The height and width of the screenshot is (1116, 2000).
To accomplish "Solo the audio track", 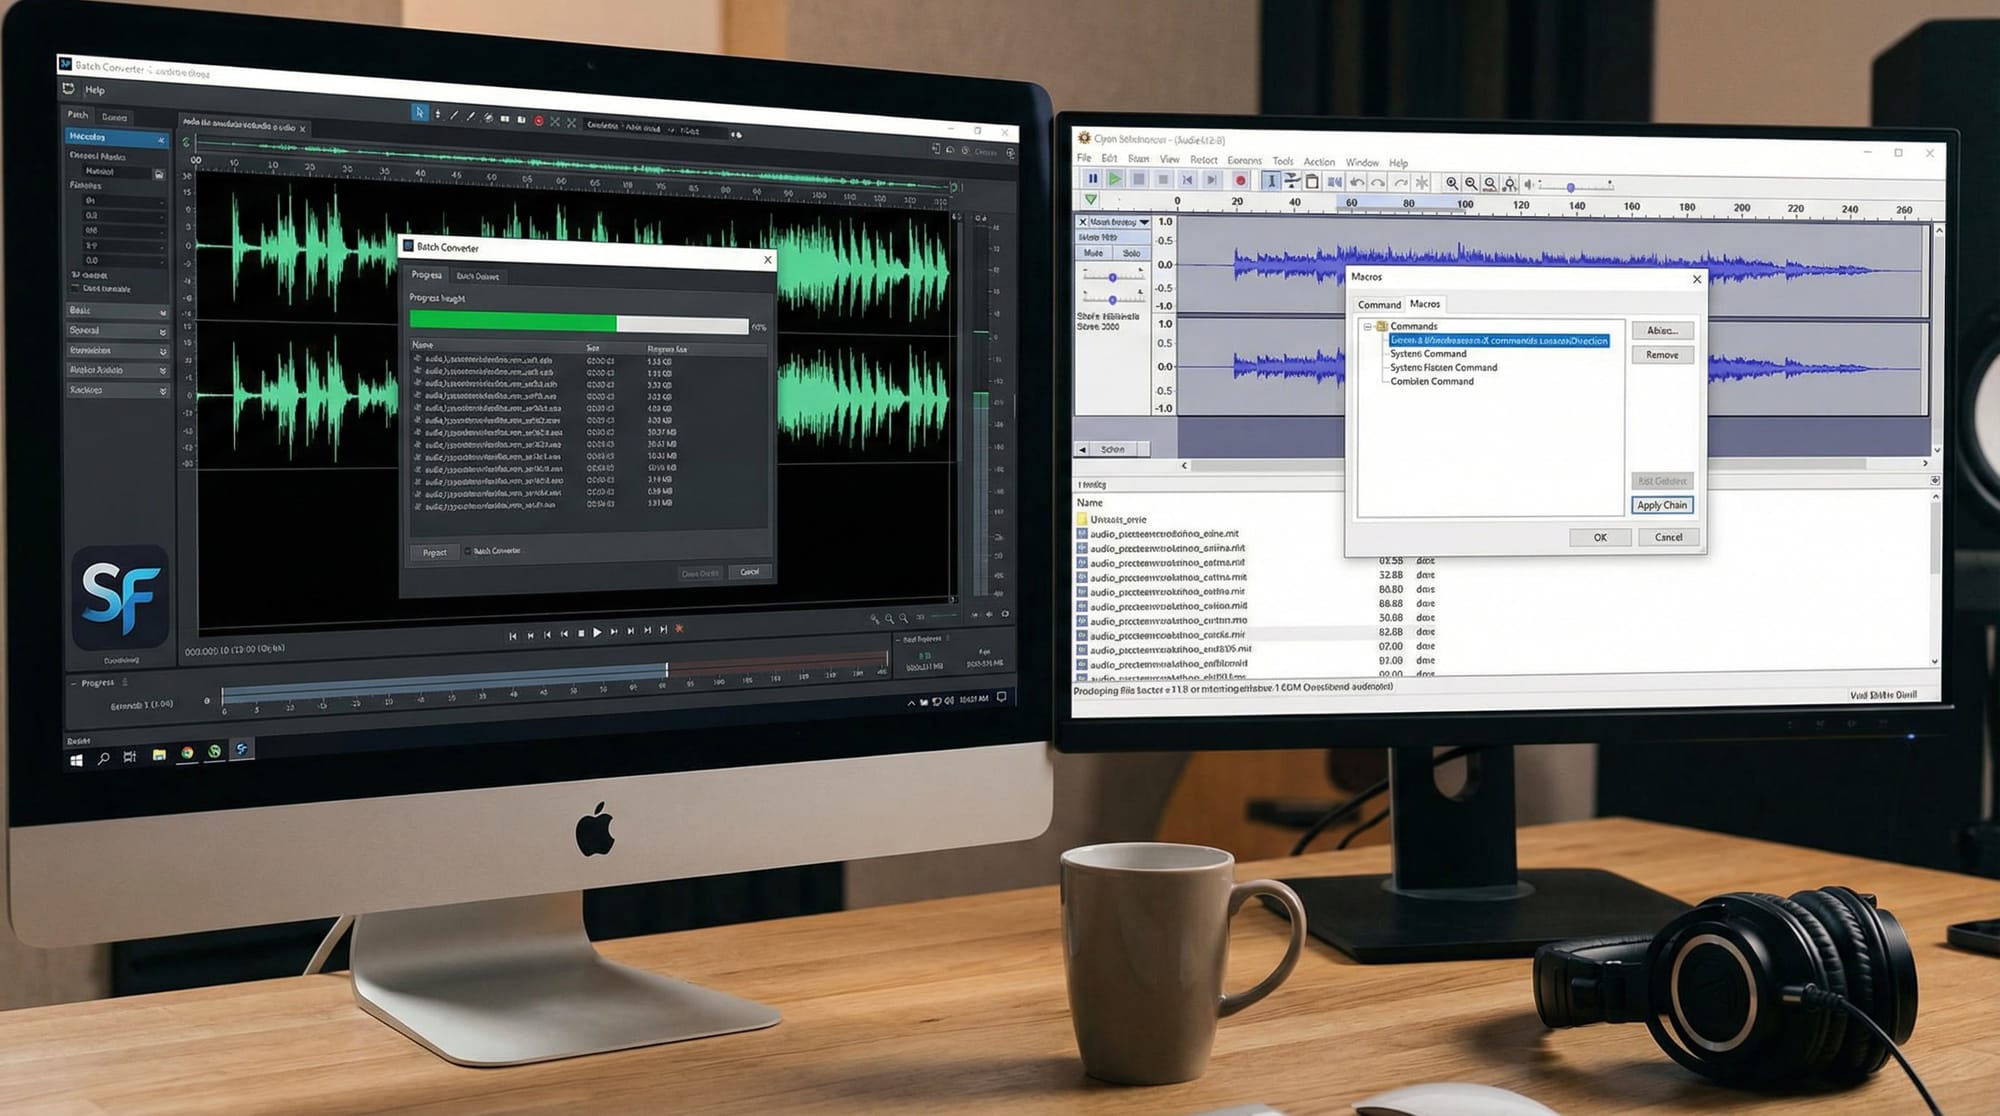I will click(1131, 253).
